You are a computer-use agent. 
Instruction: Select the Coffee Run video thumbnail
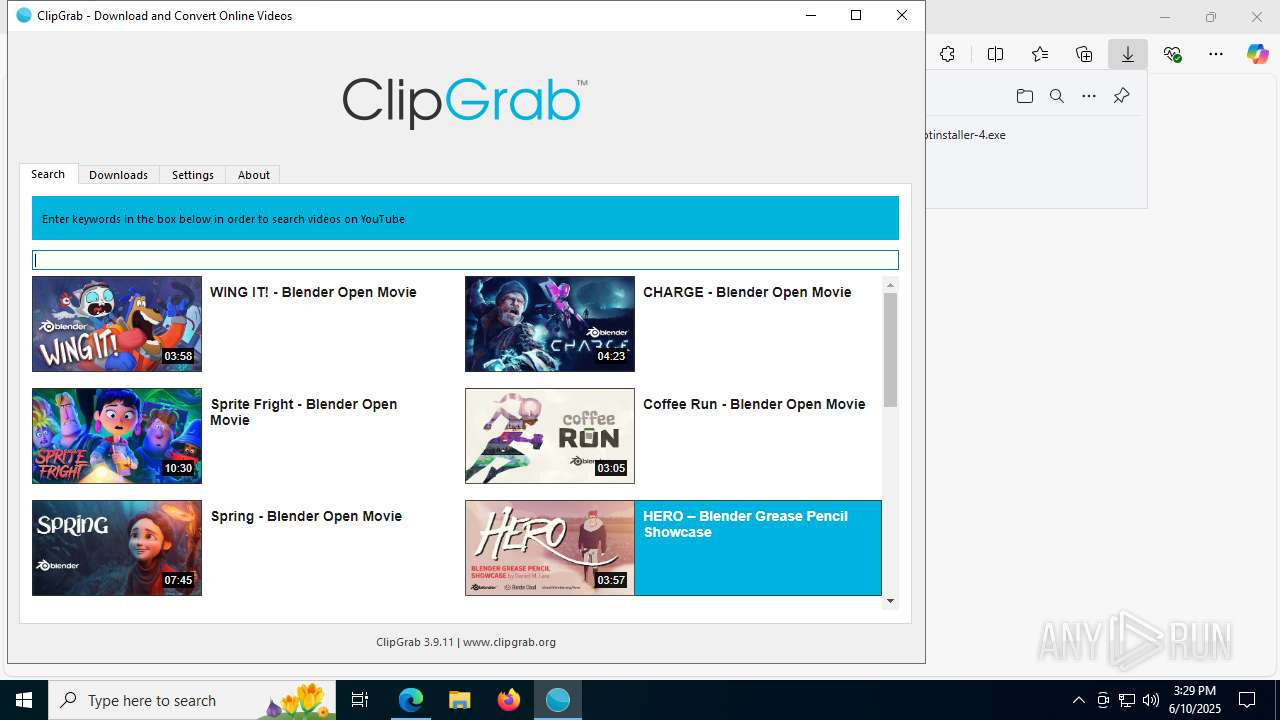[x=550, y=436]
